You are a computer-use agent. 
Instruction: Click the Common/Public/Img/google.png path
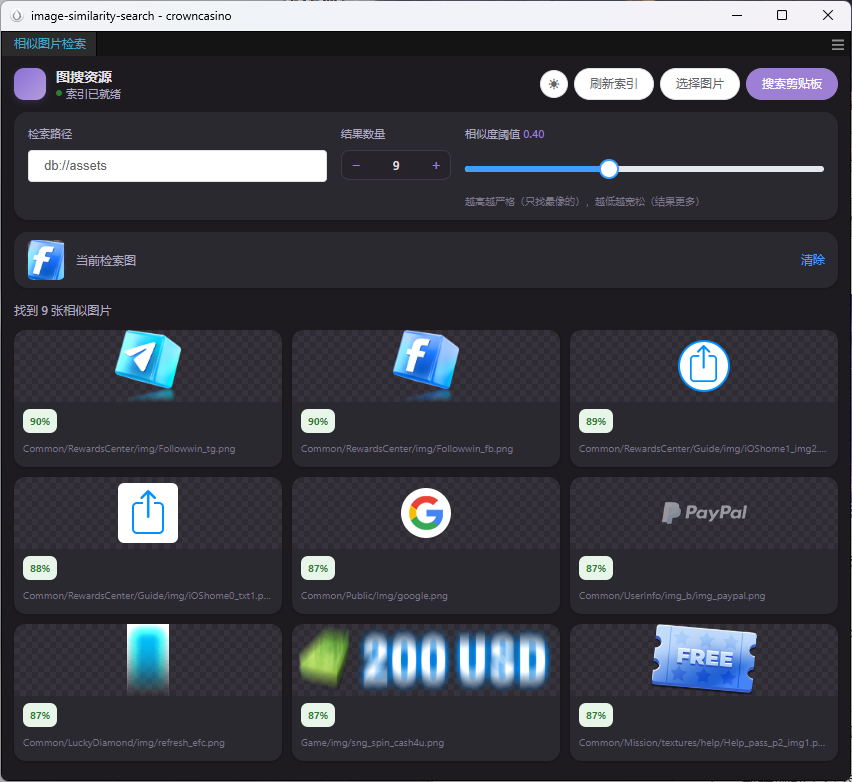374,596
